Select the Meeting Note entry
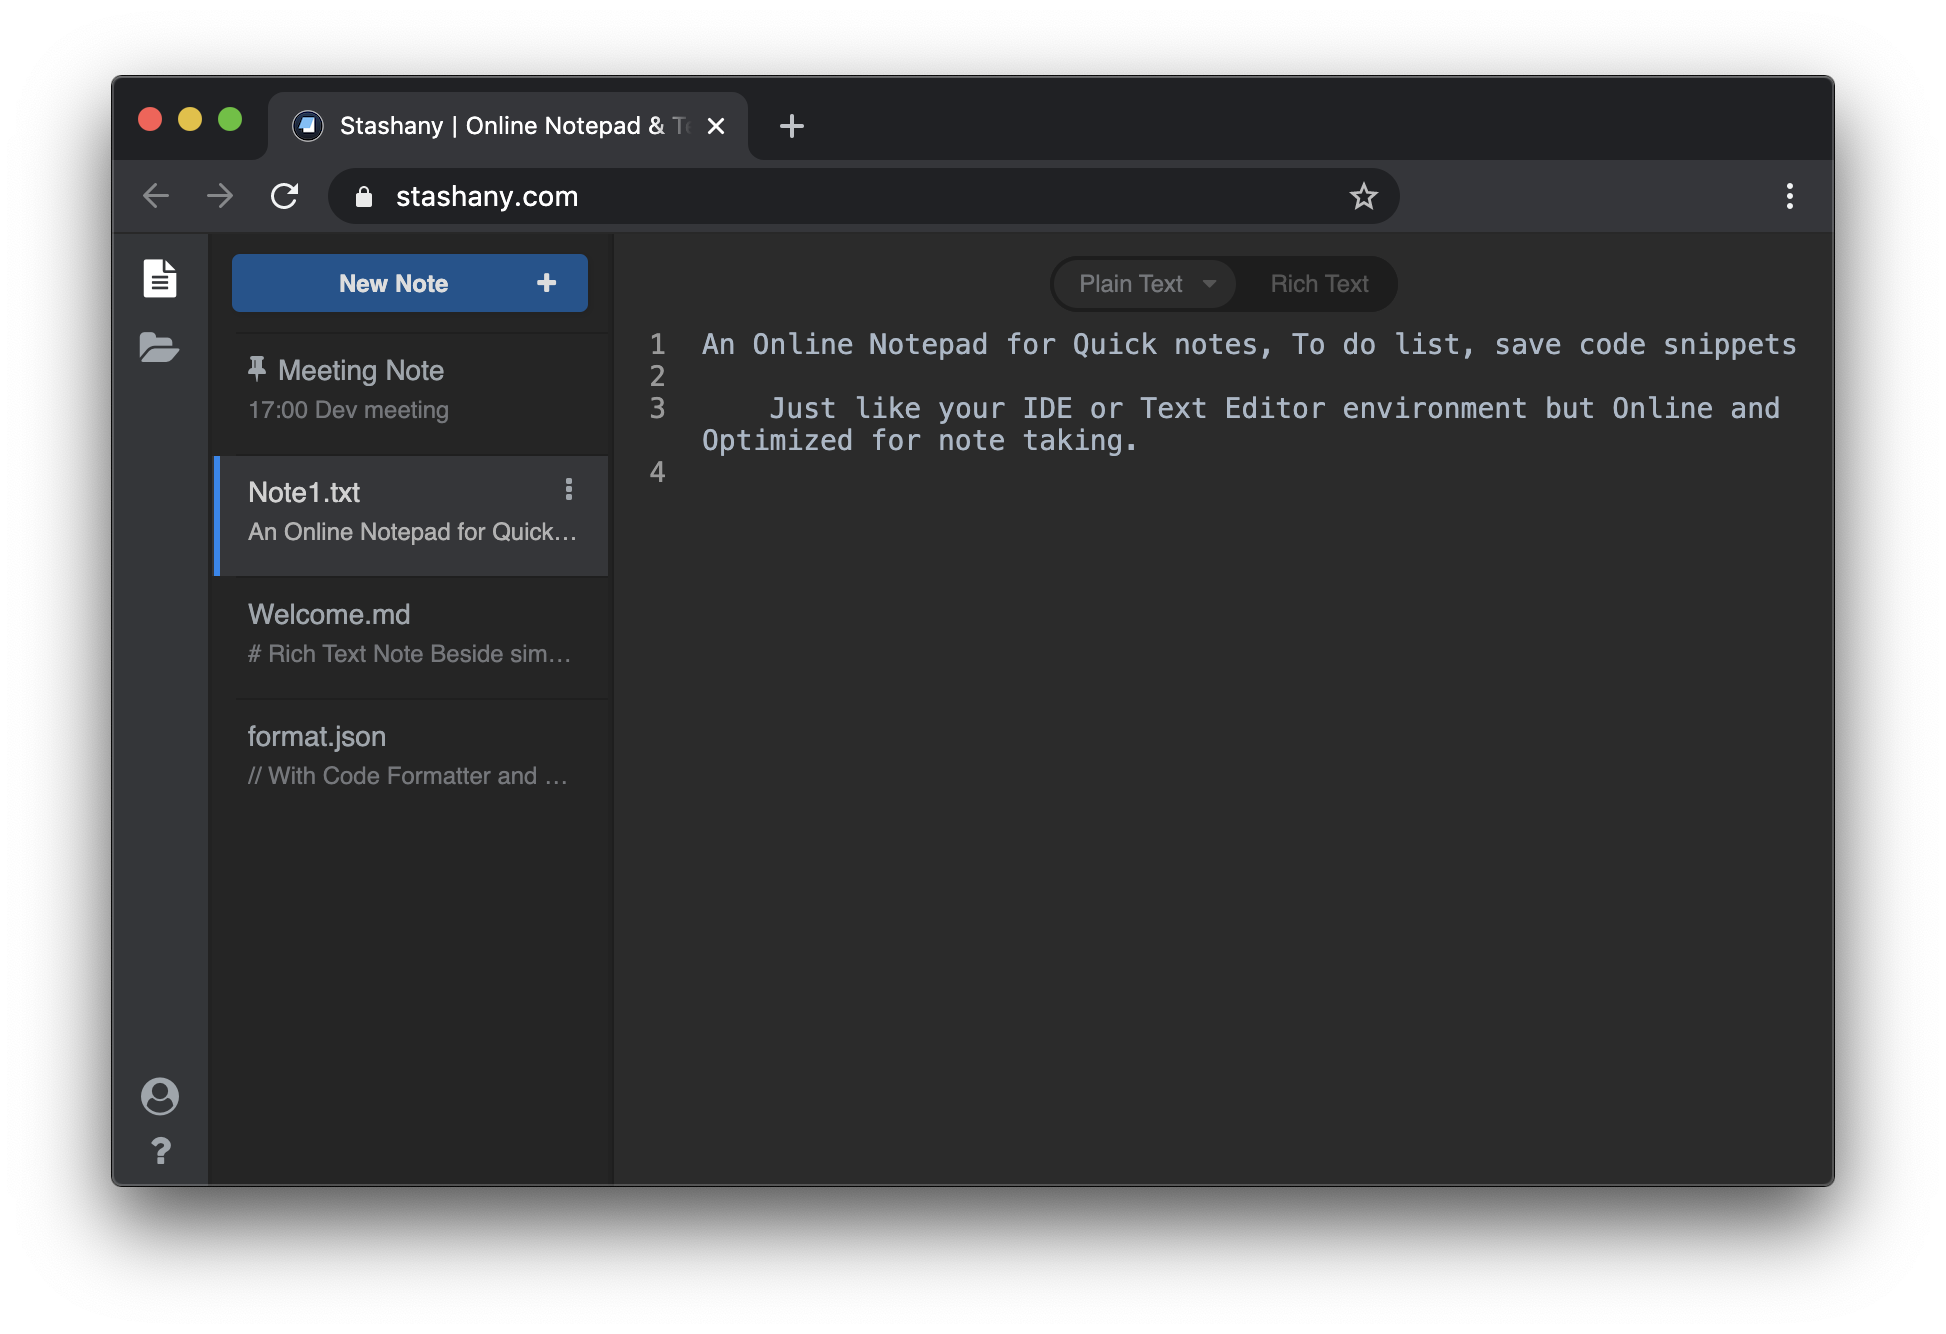The image size is (1946, 1334). pos(410,390)
